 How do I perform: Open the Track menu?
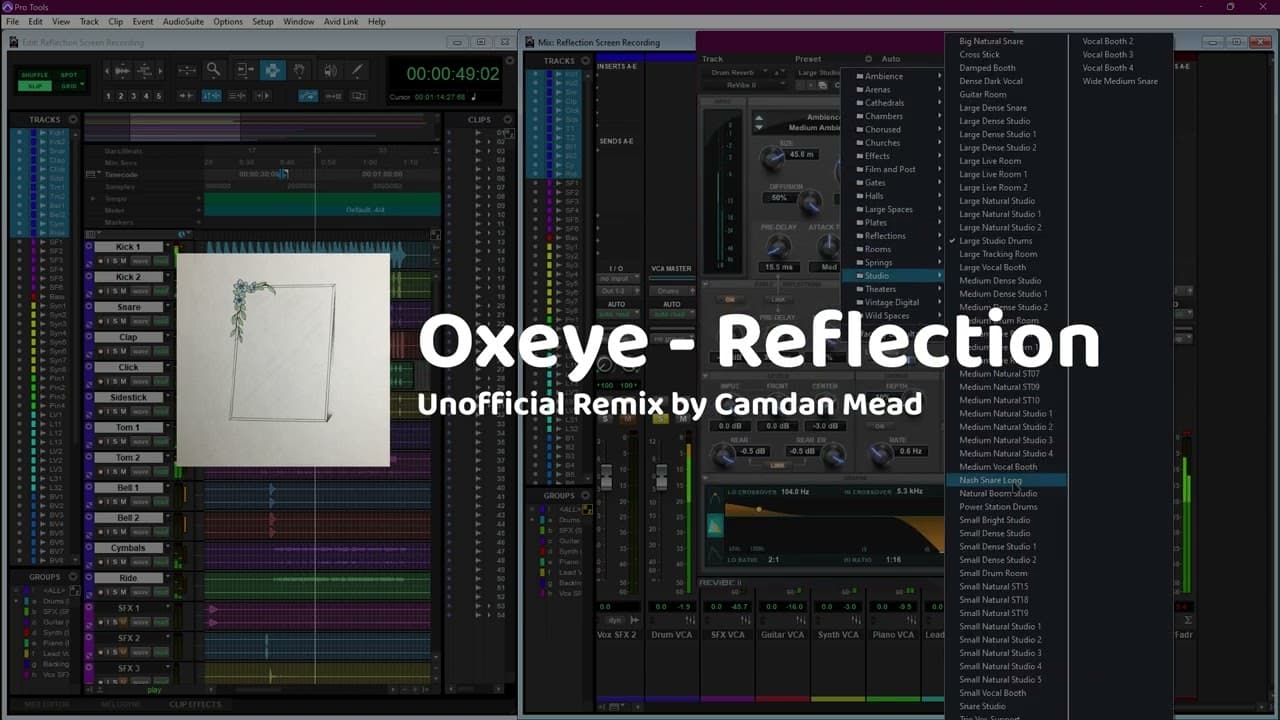[89, 21]
